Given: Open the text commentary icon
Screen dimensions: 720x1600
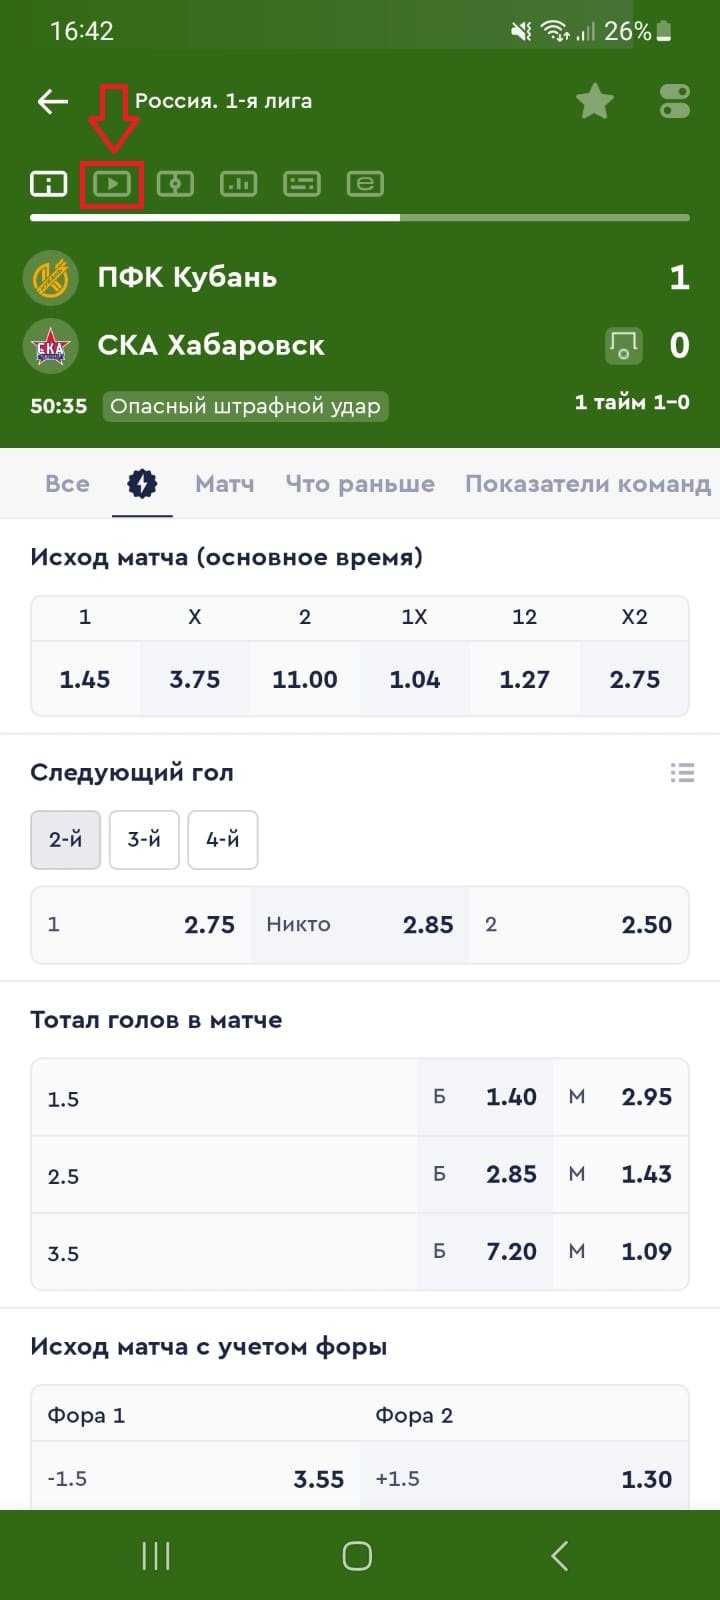Looking at the screenshot, I should [301, 184].
